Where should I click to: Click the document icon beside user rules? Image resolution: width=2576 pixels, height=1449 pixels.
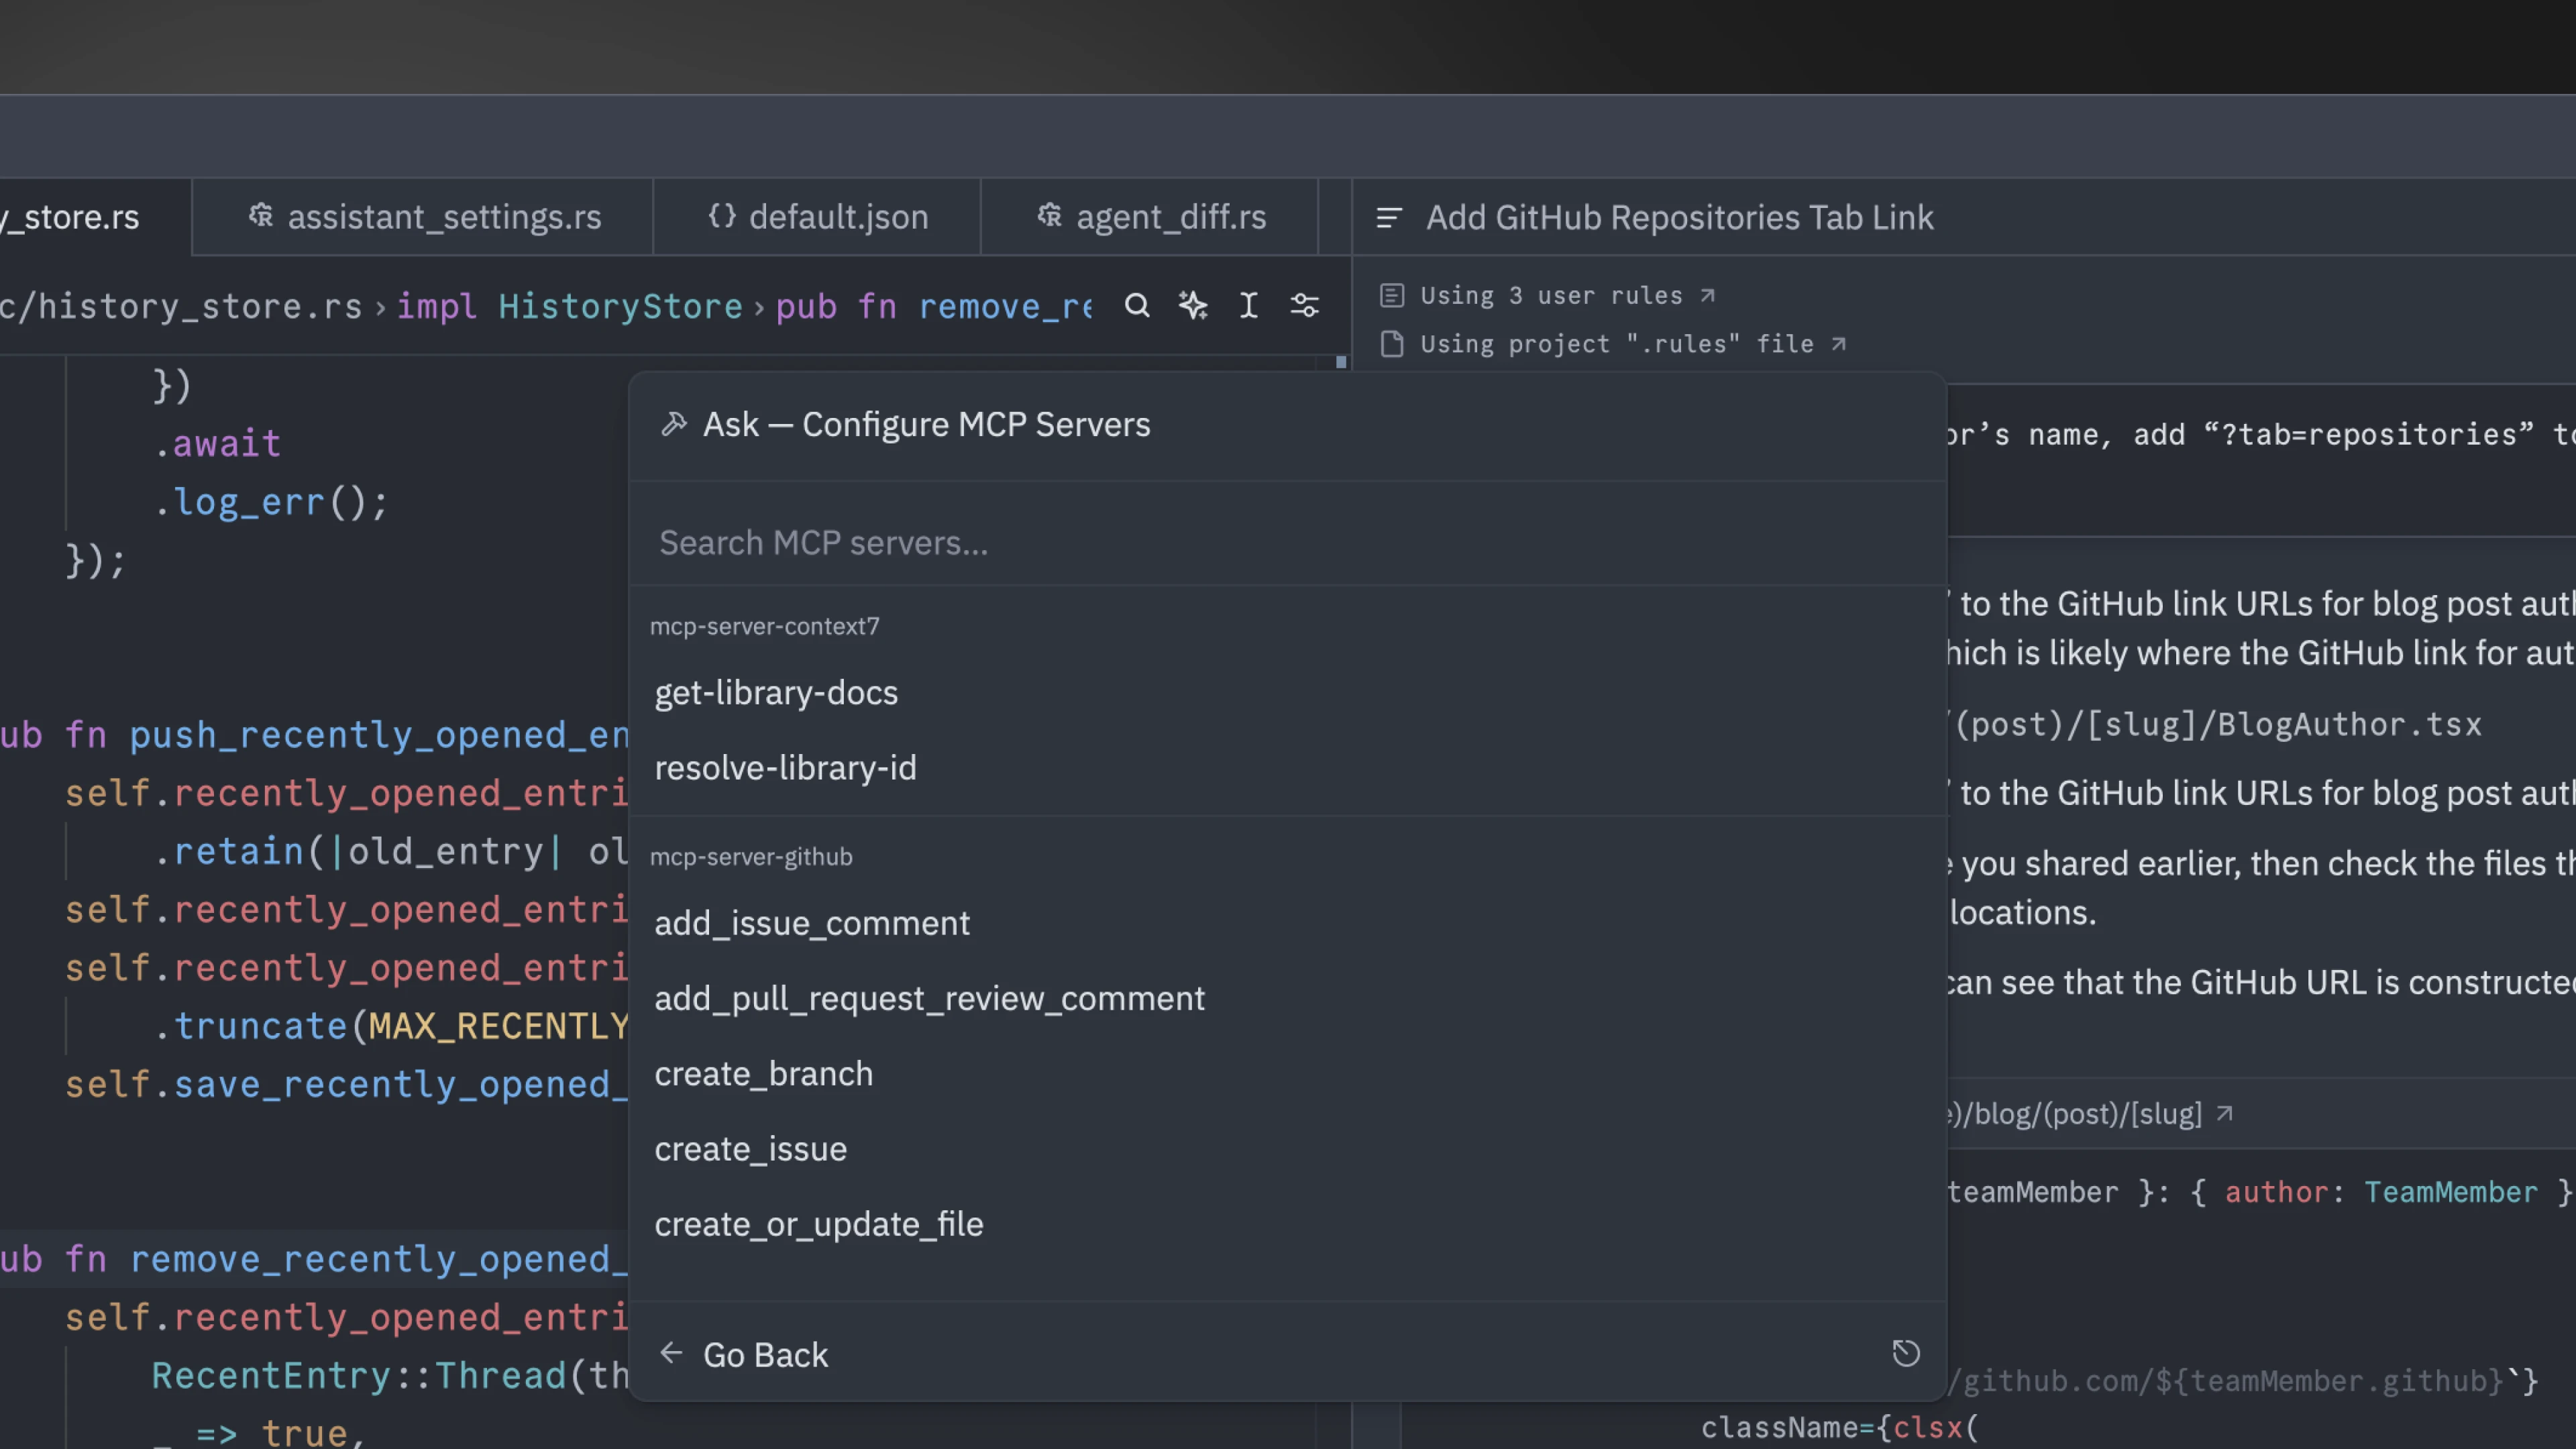1391,295
